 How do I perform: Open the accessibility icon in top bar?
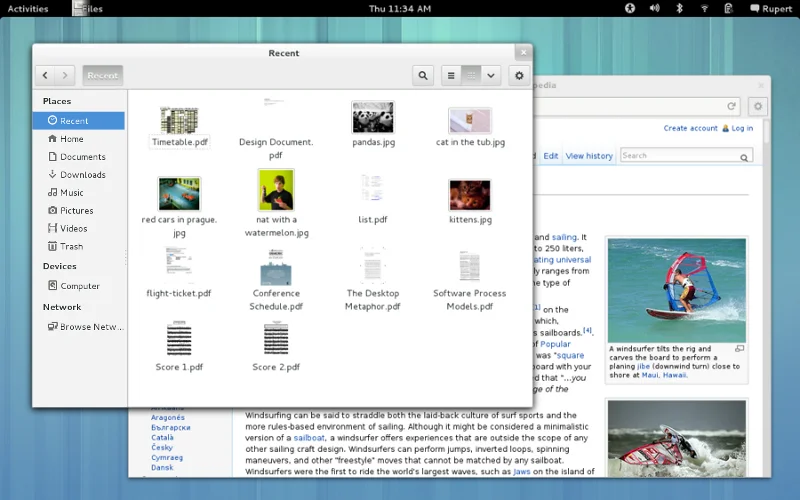click(x=630, y=8)
